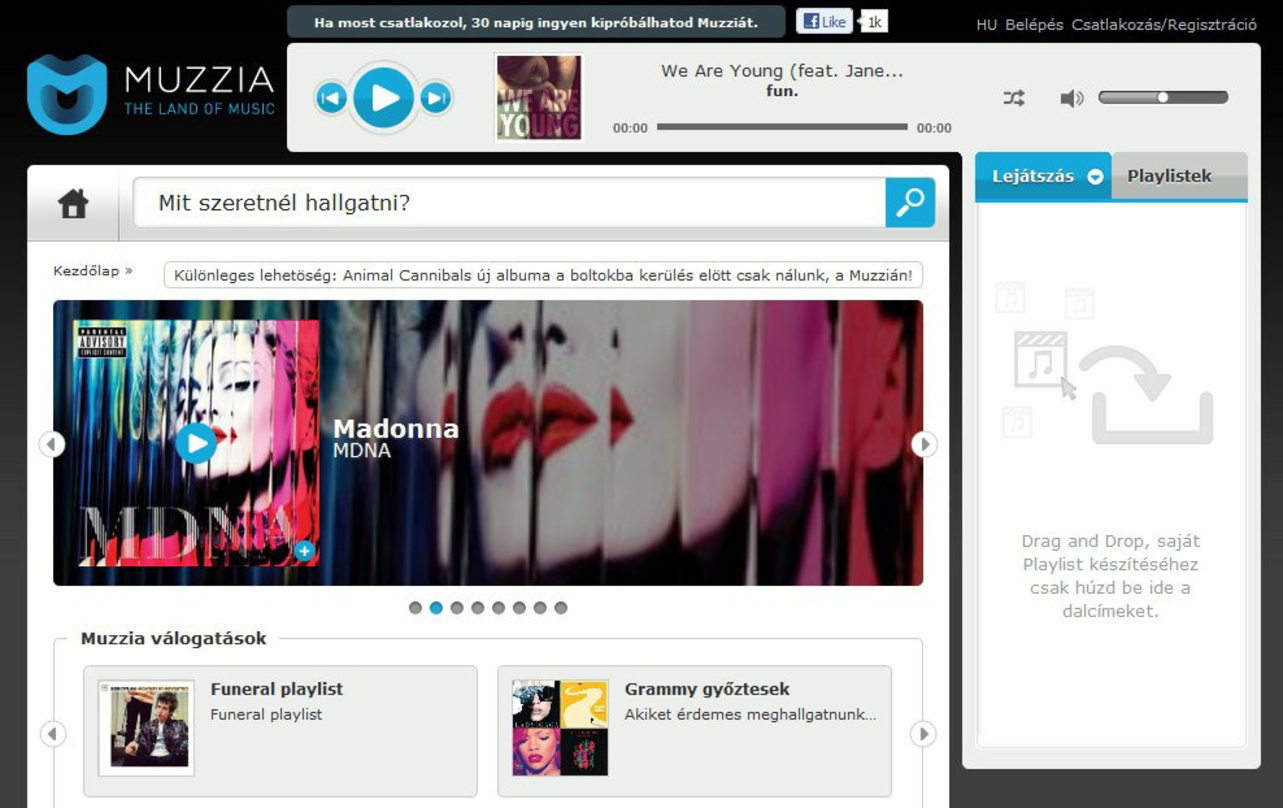Open Grammy győztesek cover collage
Image resolution: width=1283 pixels, height=808 pixels.
click(x=560, y=728)
